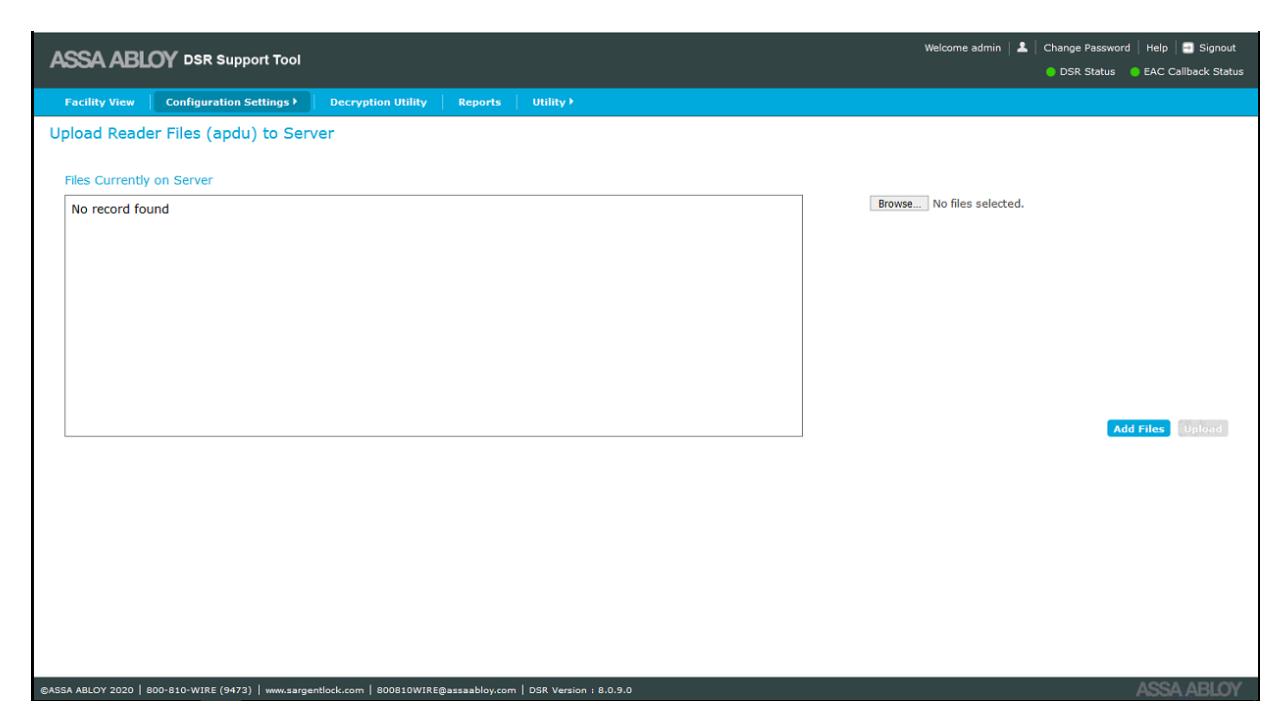
Task: Expand the Configuration Settings menu
Action: [232, 102]
